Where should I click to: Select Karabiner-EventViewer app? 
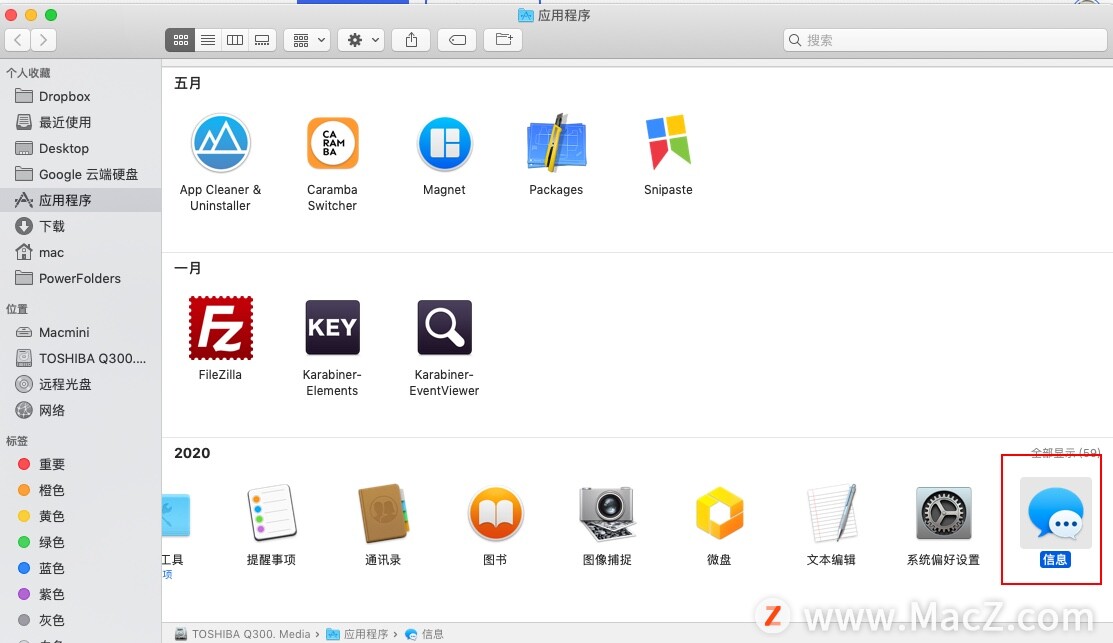point(444,327)
